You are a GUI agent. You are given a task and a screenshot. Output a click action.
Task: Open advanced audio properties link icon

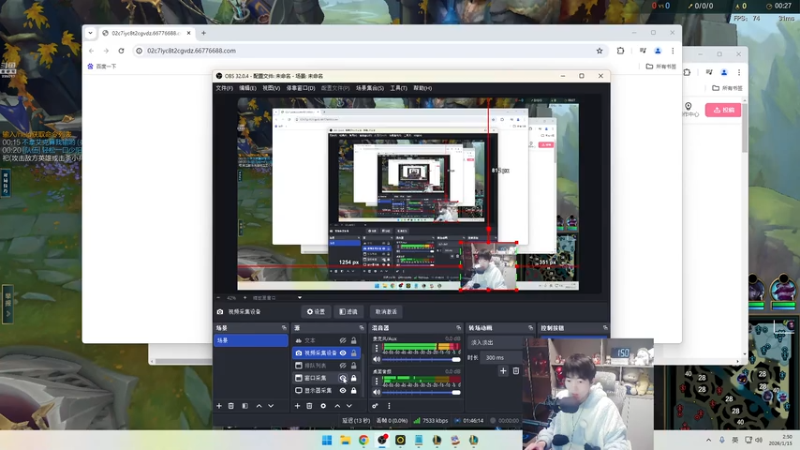pos(375,406)
